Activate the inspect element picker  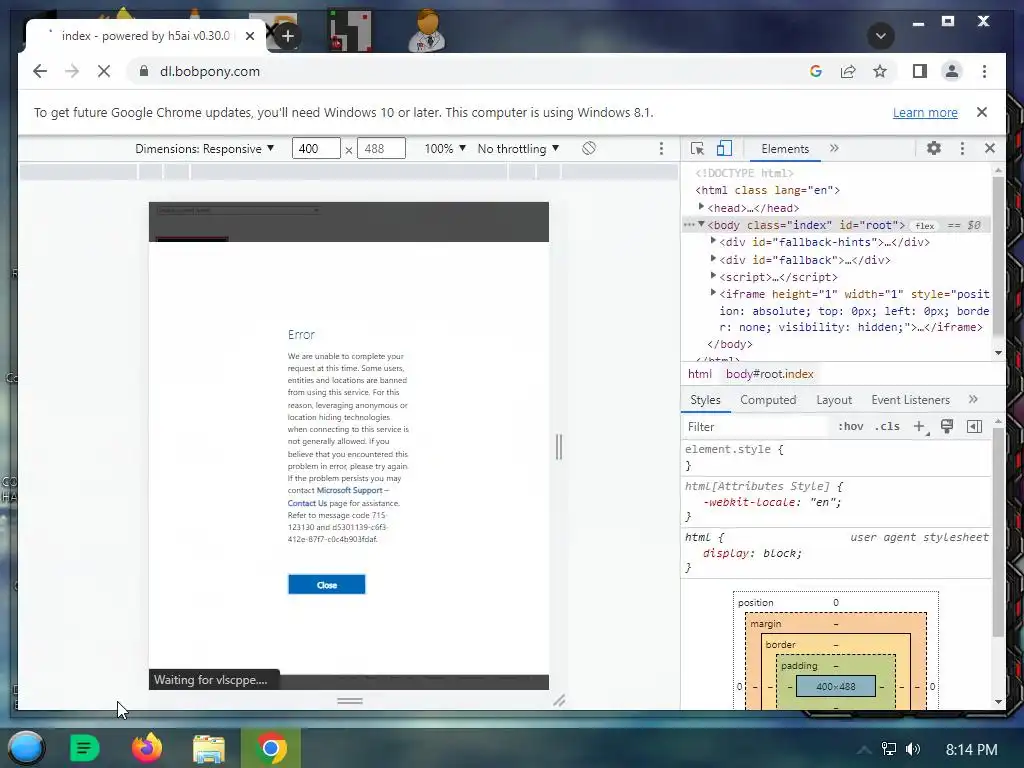[697, 149]
